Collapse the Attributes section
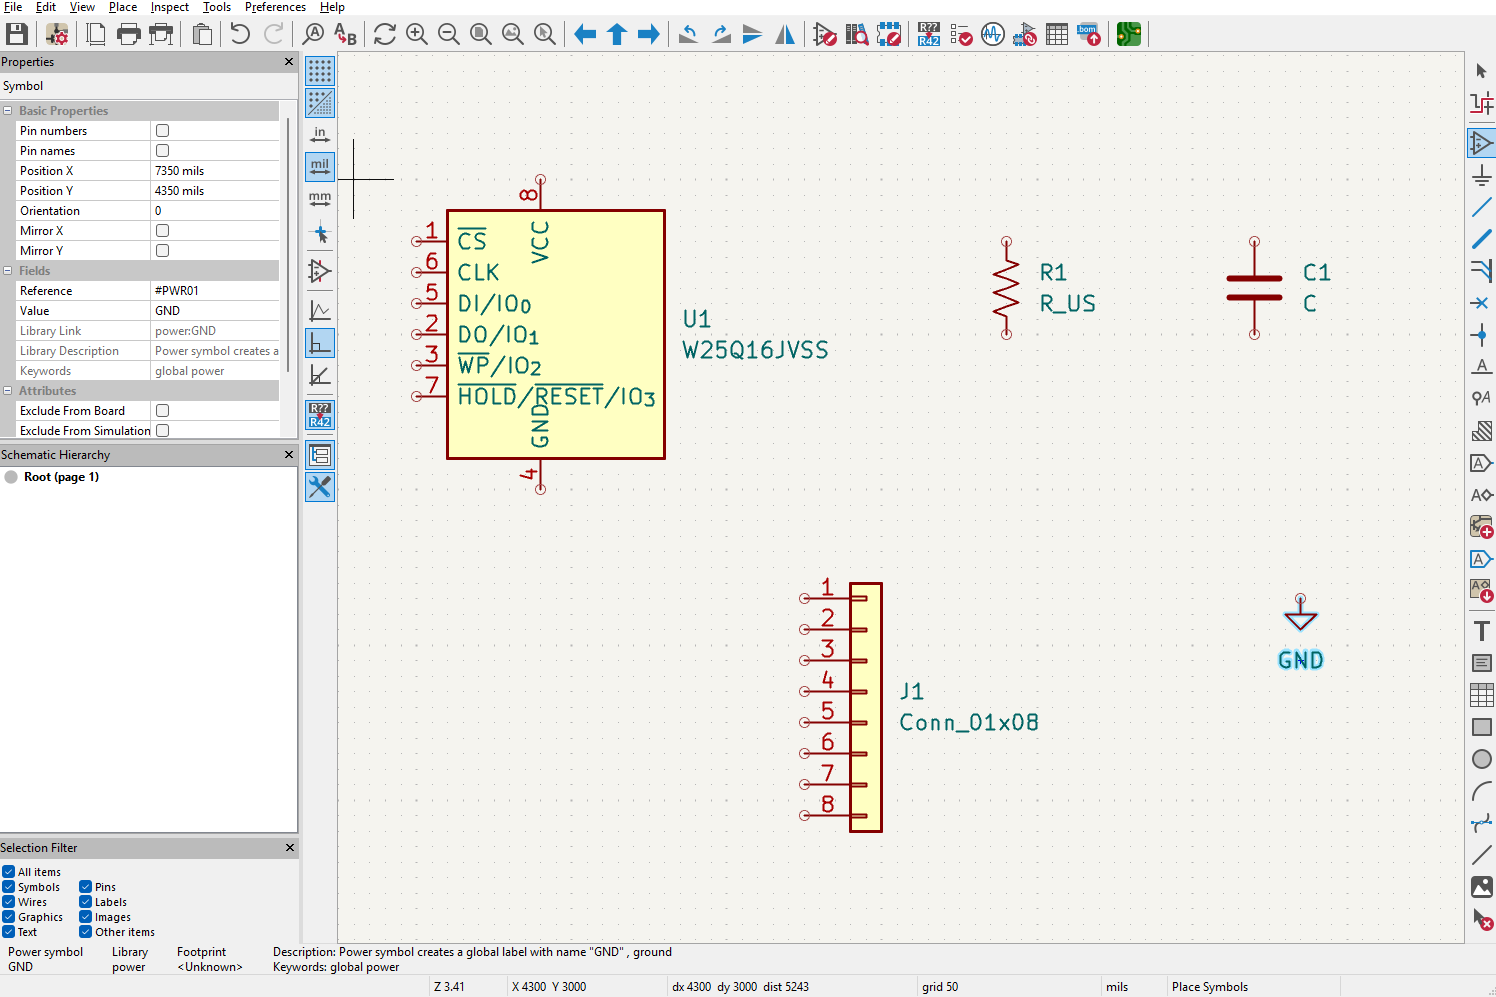The width and height of the screenshot is (1496, 997). pyautogui.click(x=8, y=391)
